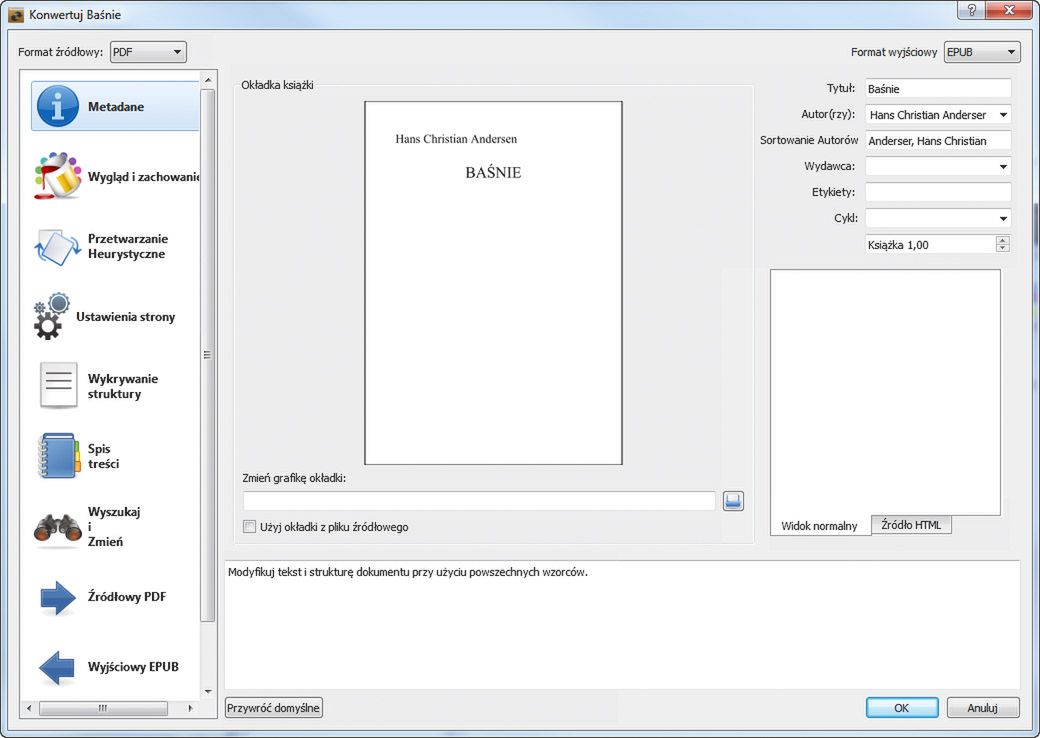Select Przetwarzanie Heurystyczne icon
1040x738 pixels.
(58, 247)
